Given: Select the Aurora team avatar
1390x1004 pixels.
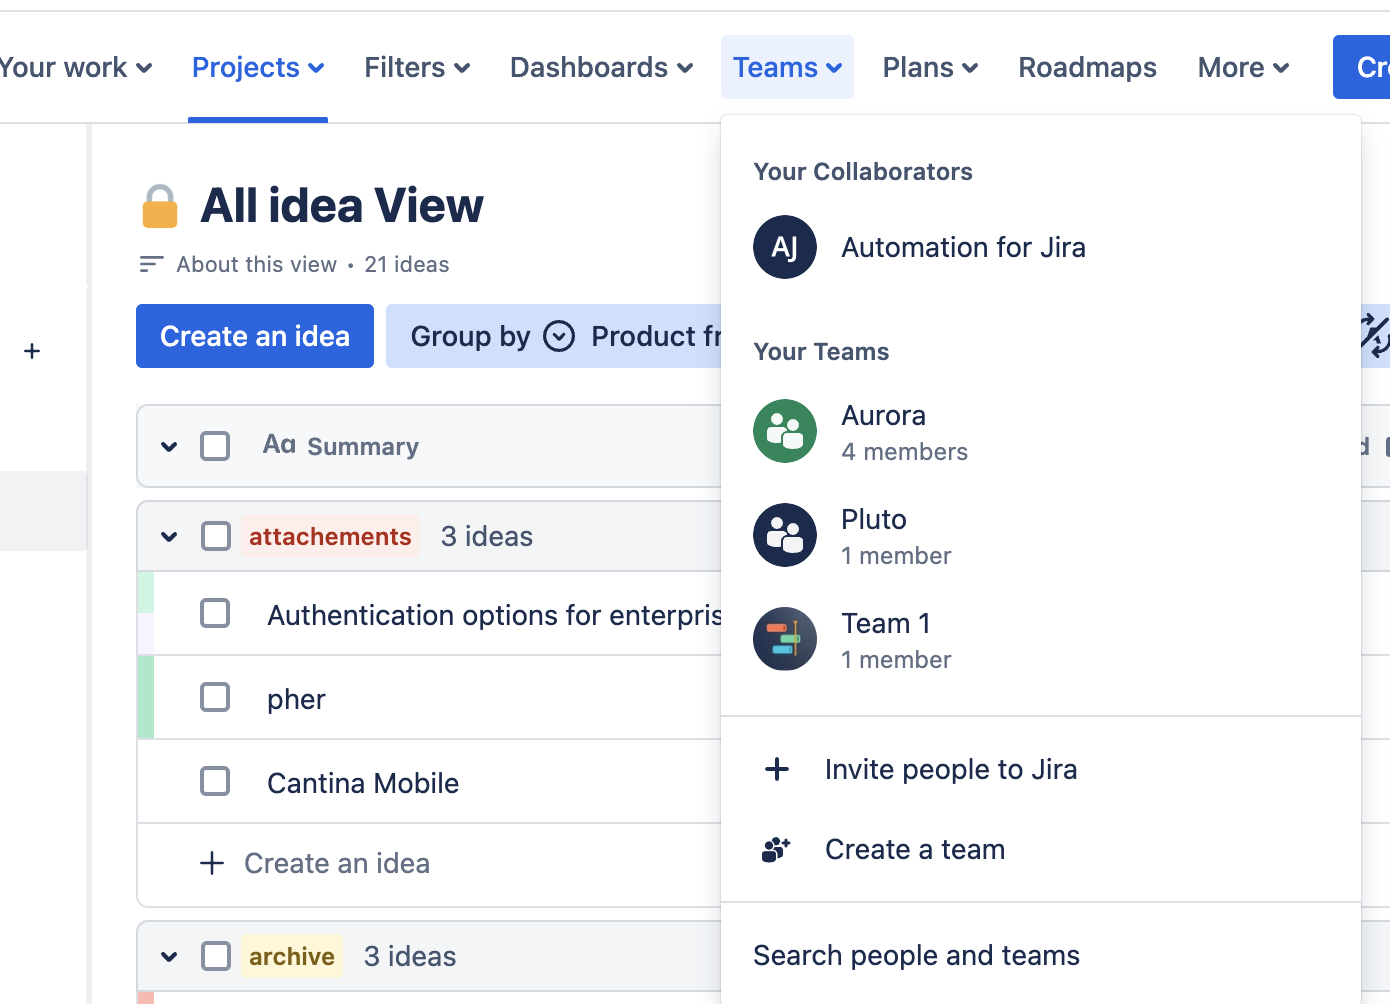Looking at the screenshot, I should [785, 431].
